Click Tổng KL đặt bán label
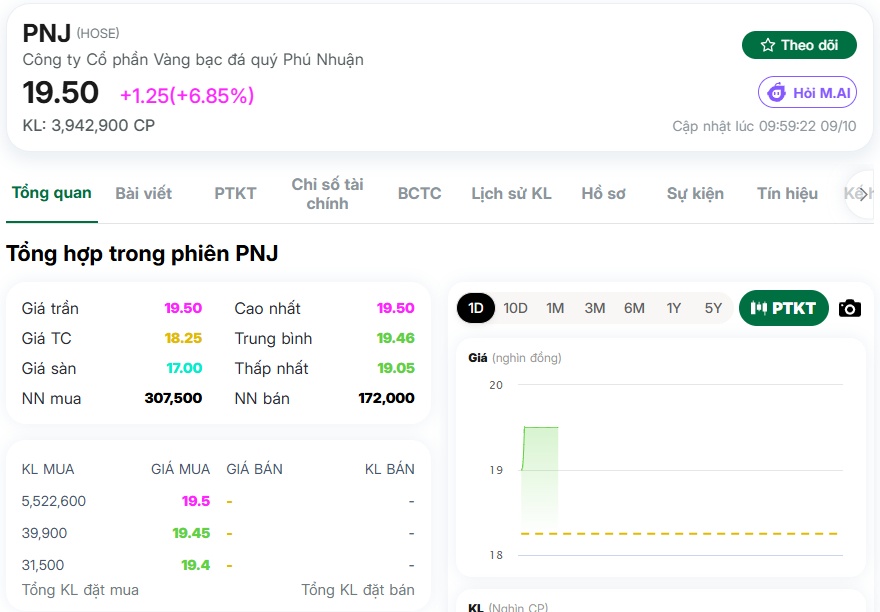 [358, 590]
